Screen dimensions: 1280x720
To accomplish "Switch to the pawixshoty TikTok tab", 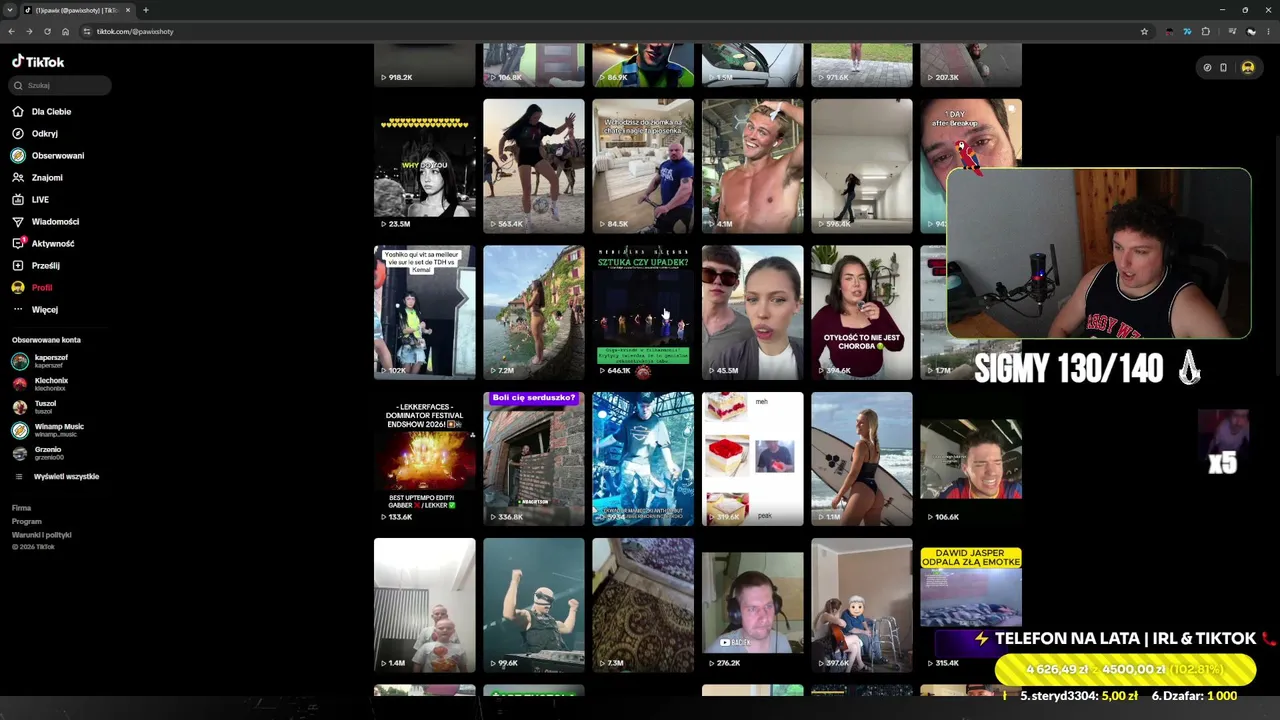I will pyautogui.click(x=78, y=10).
